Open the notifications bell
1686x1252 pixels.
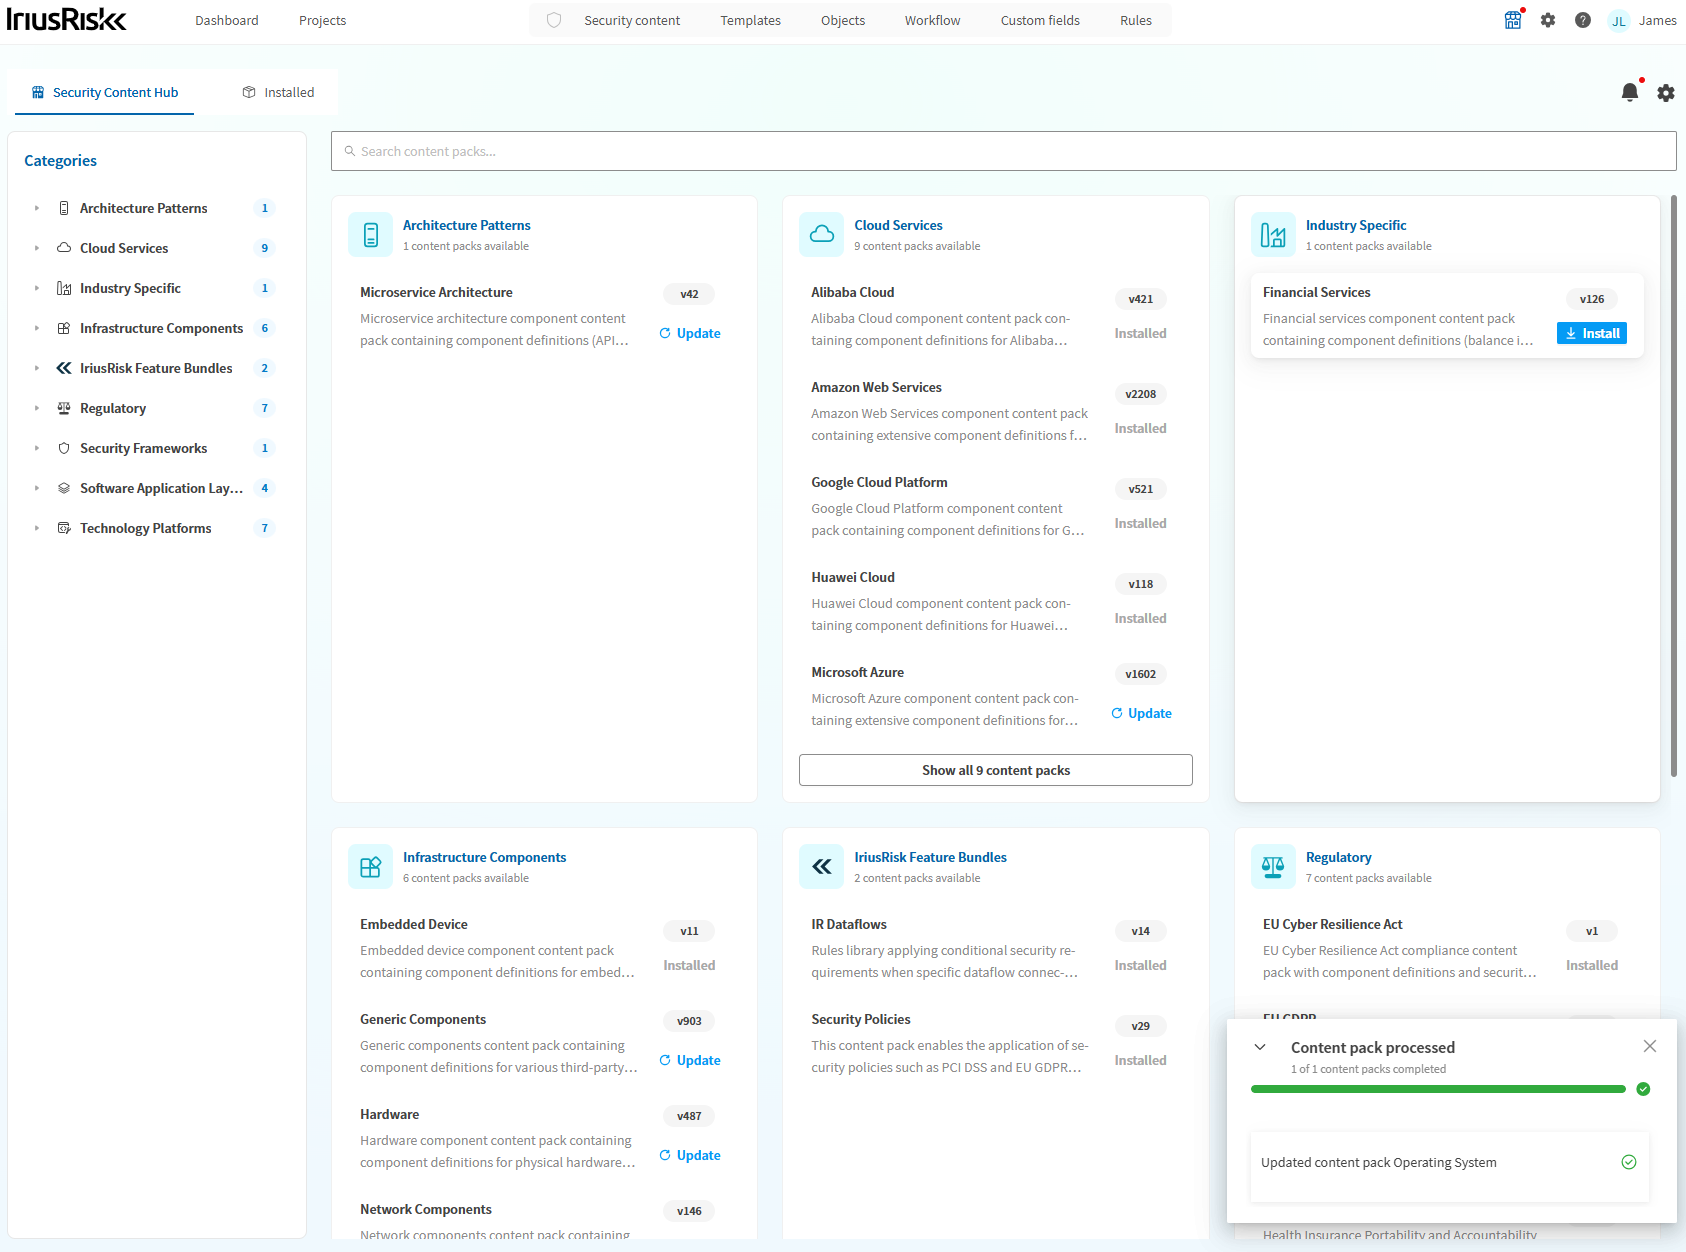tap(1630, 92)
